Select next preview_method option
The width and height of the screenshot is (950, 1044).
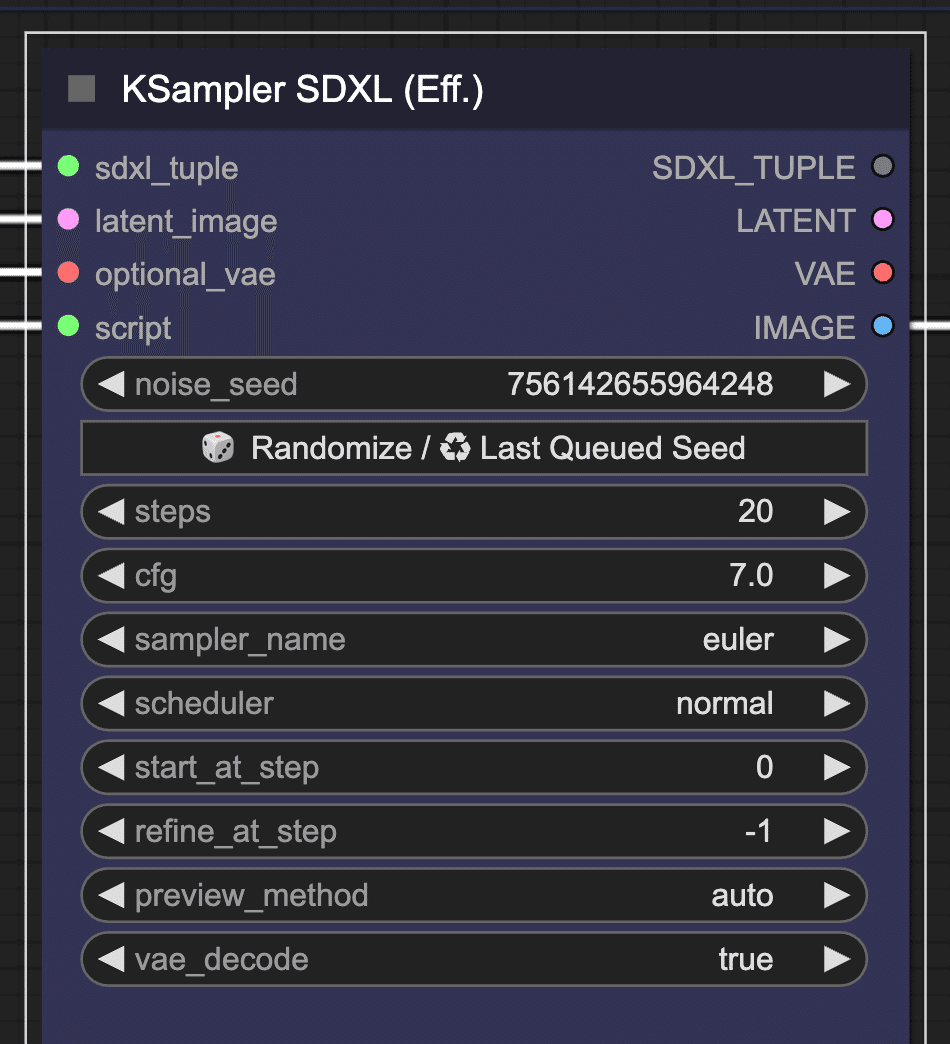[x=837, y=896]
